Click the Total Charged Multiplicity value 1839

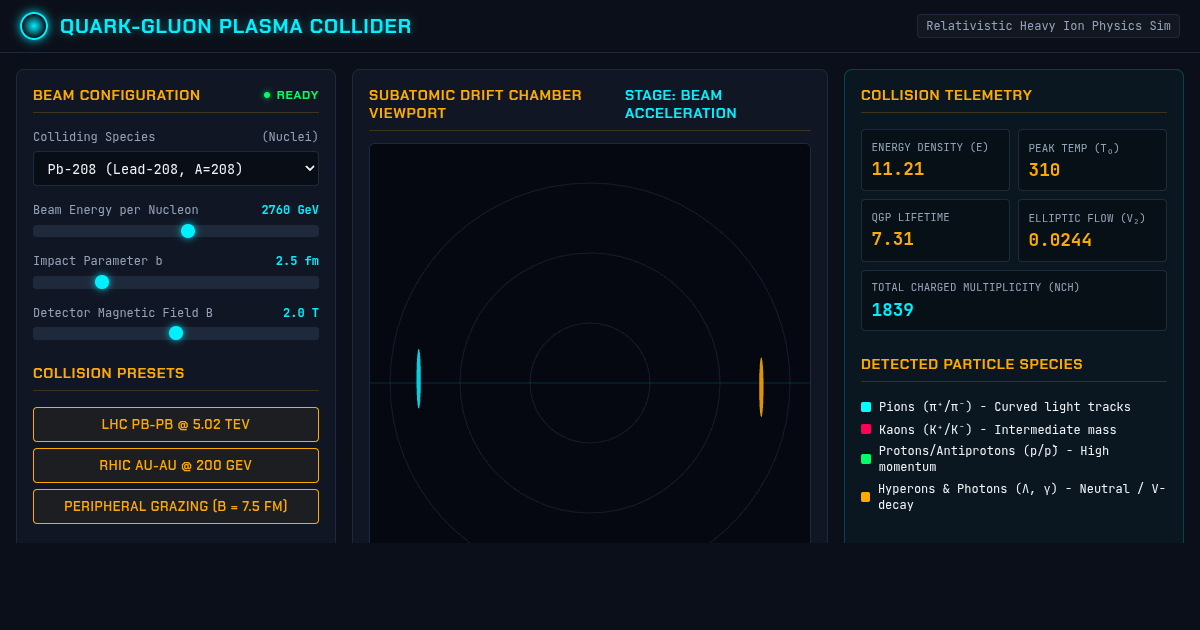pyautogui.click(x=893, y=310)
